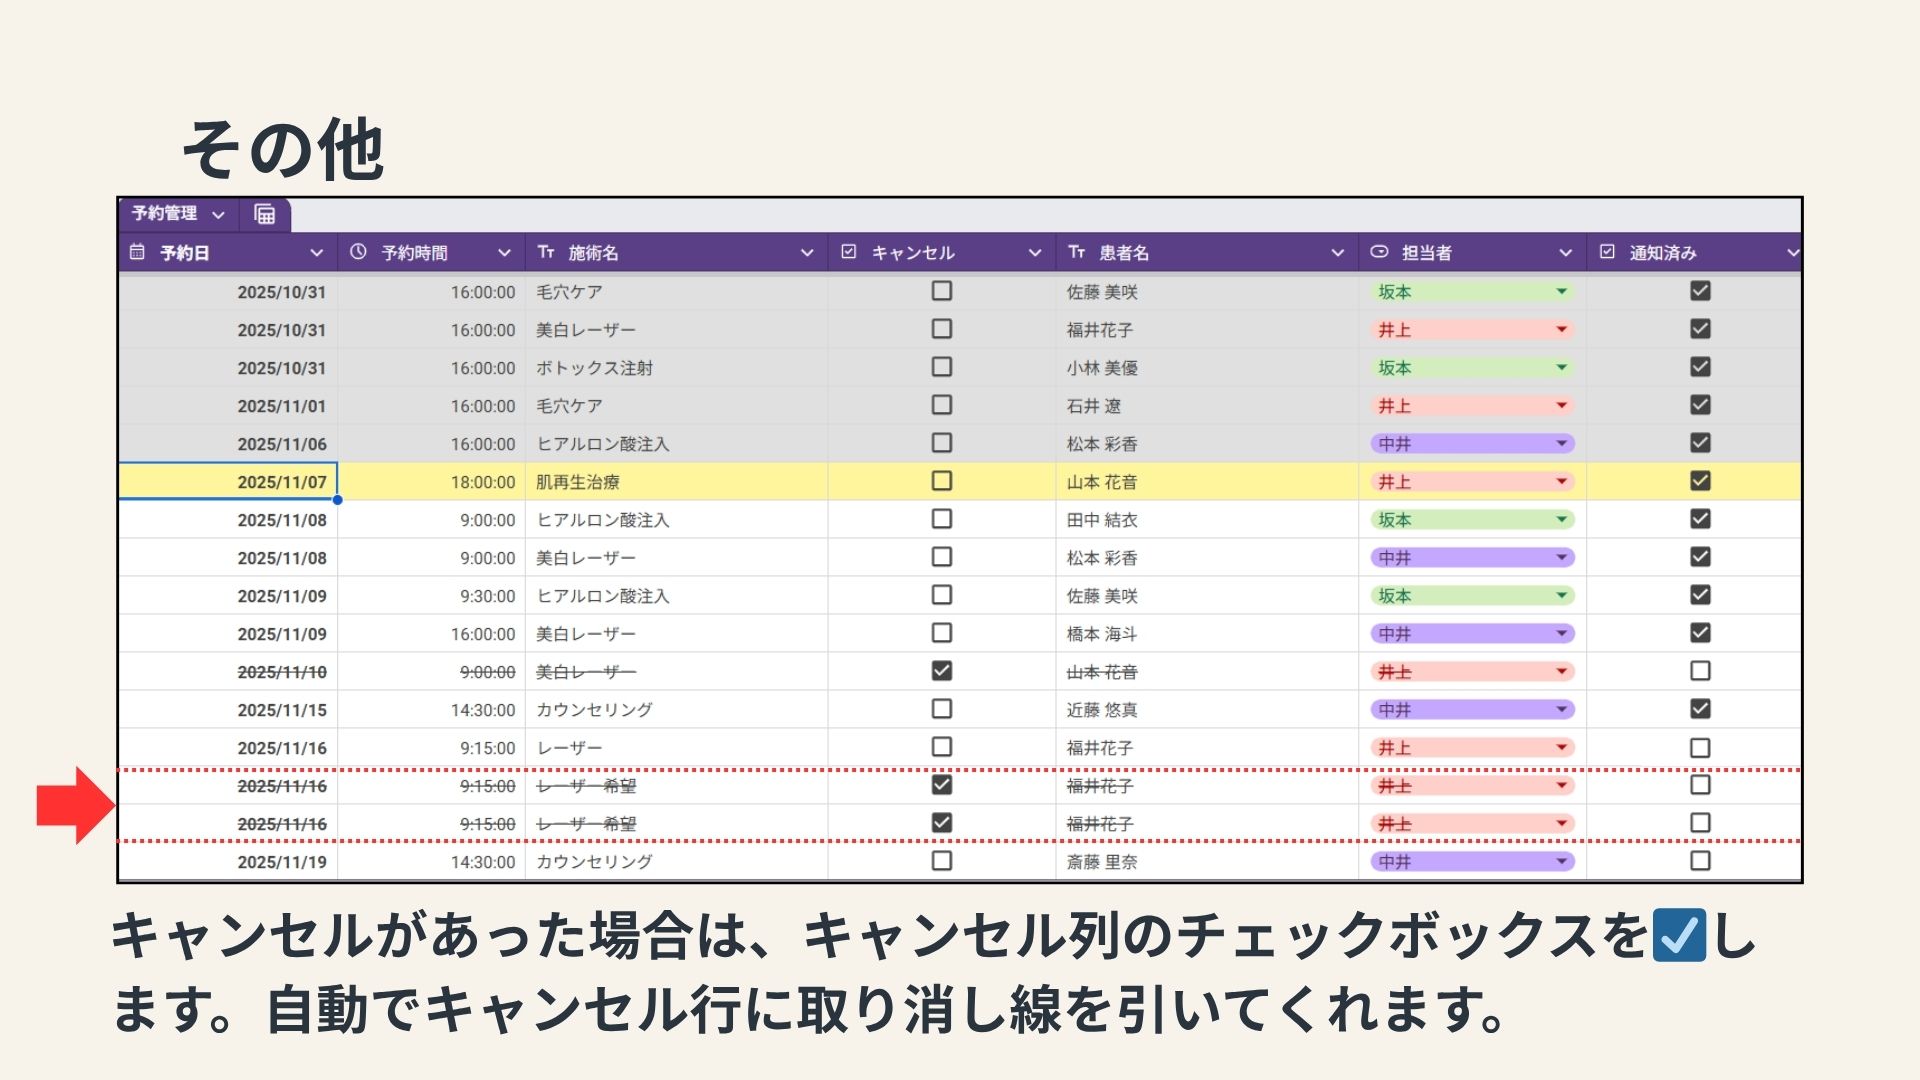Open the 施術名 column filter dropdown arrow
Screen dimensions: 1920x1080
tap(806, 253)
